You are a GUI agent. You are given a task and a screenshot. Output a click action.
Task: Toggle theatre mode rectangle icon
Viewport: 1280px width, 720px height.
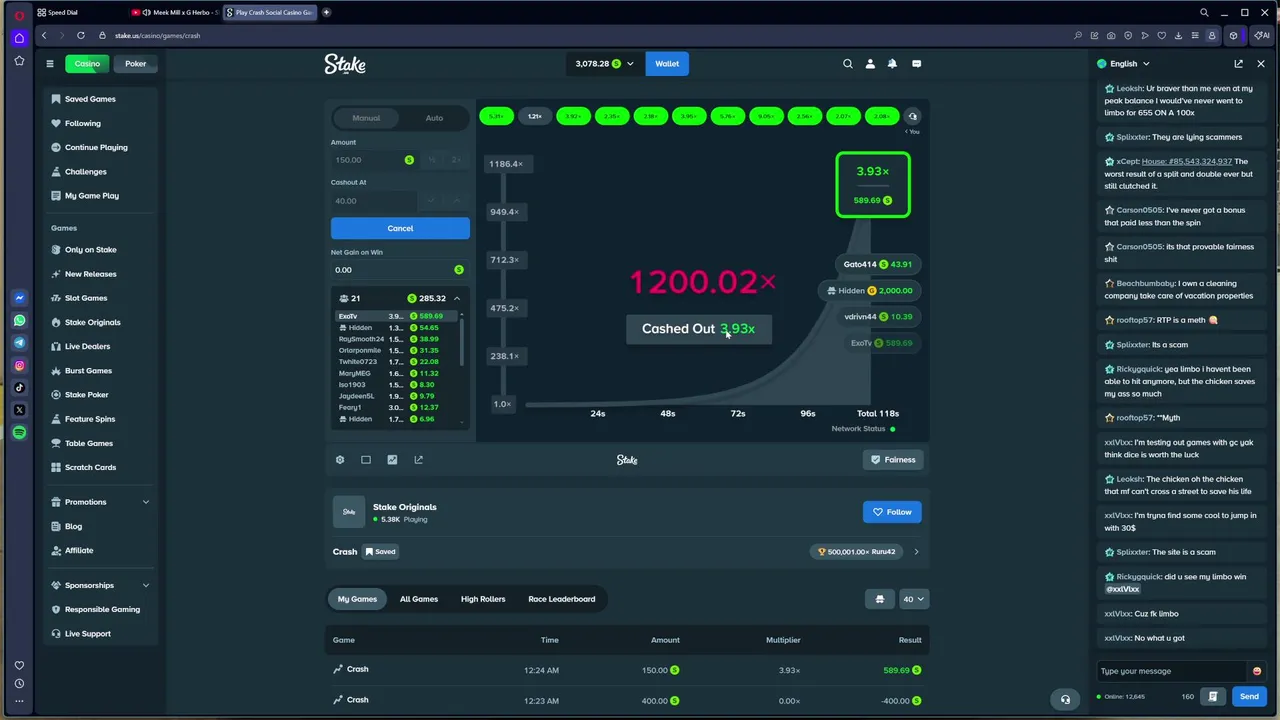(366, 460)
